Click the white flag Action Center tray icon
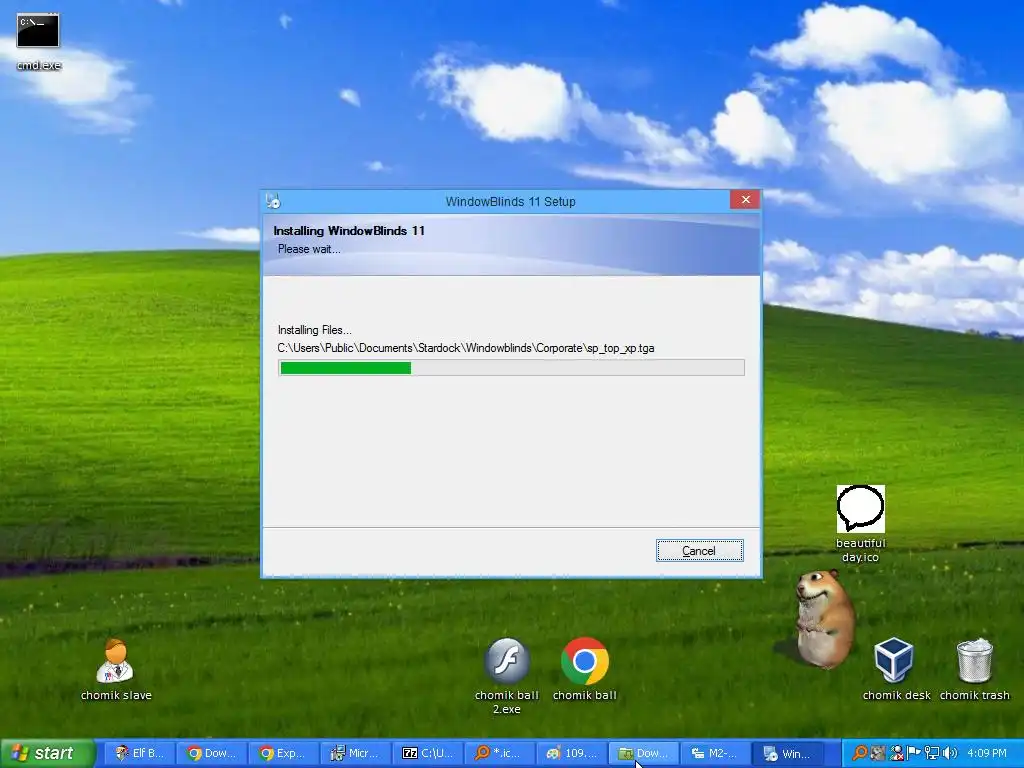 point(914,753)
